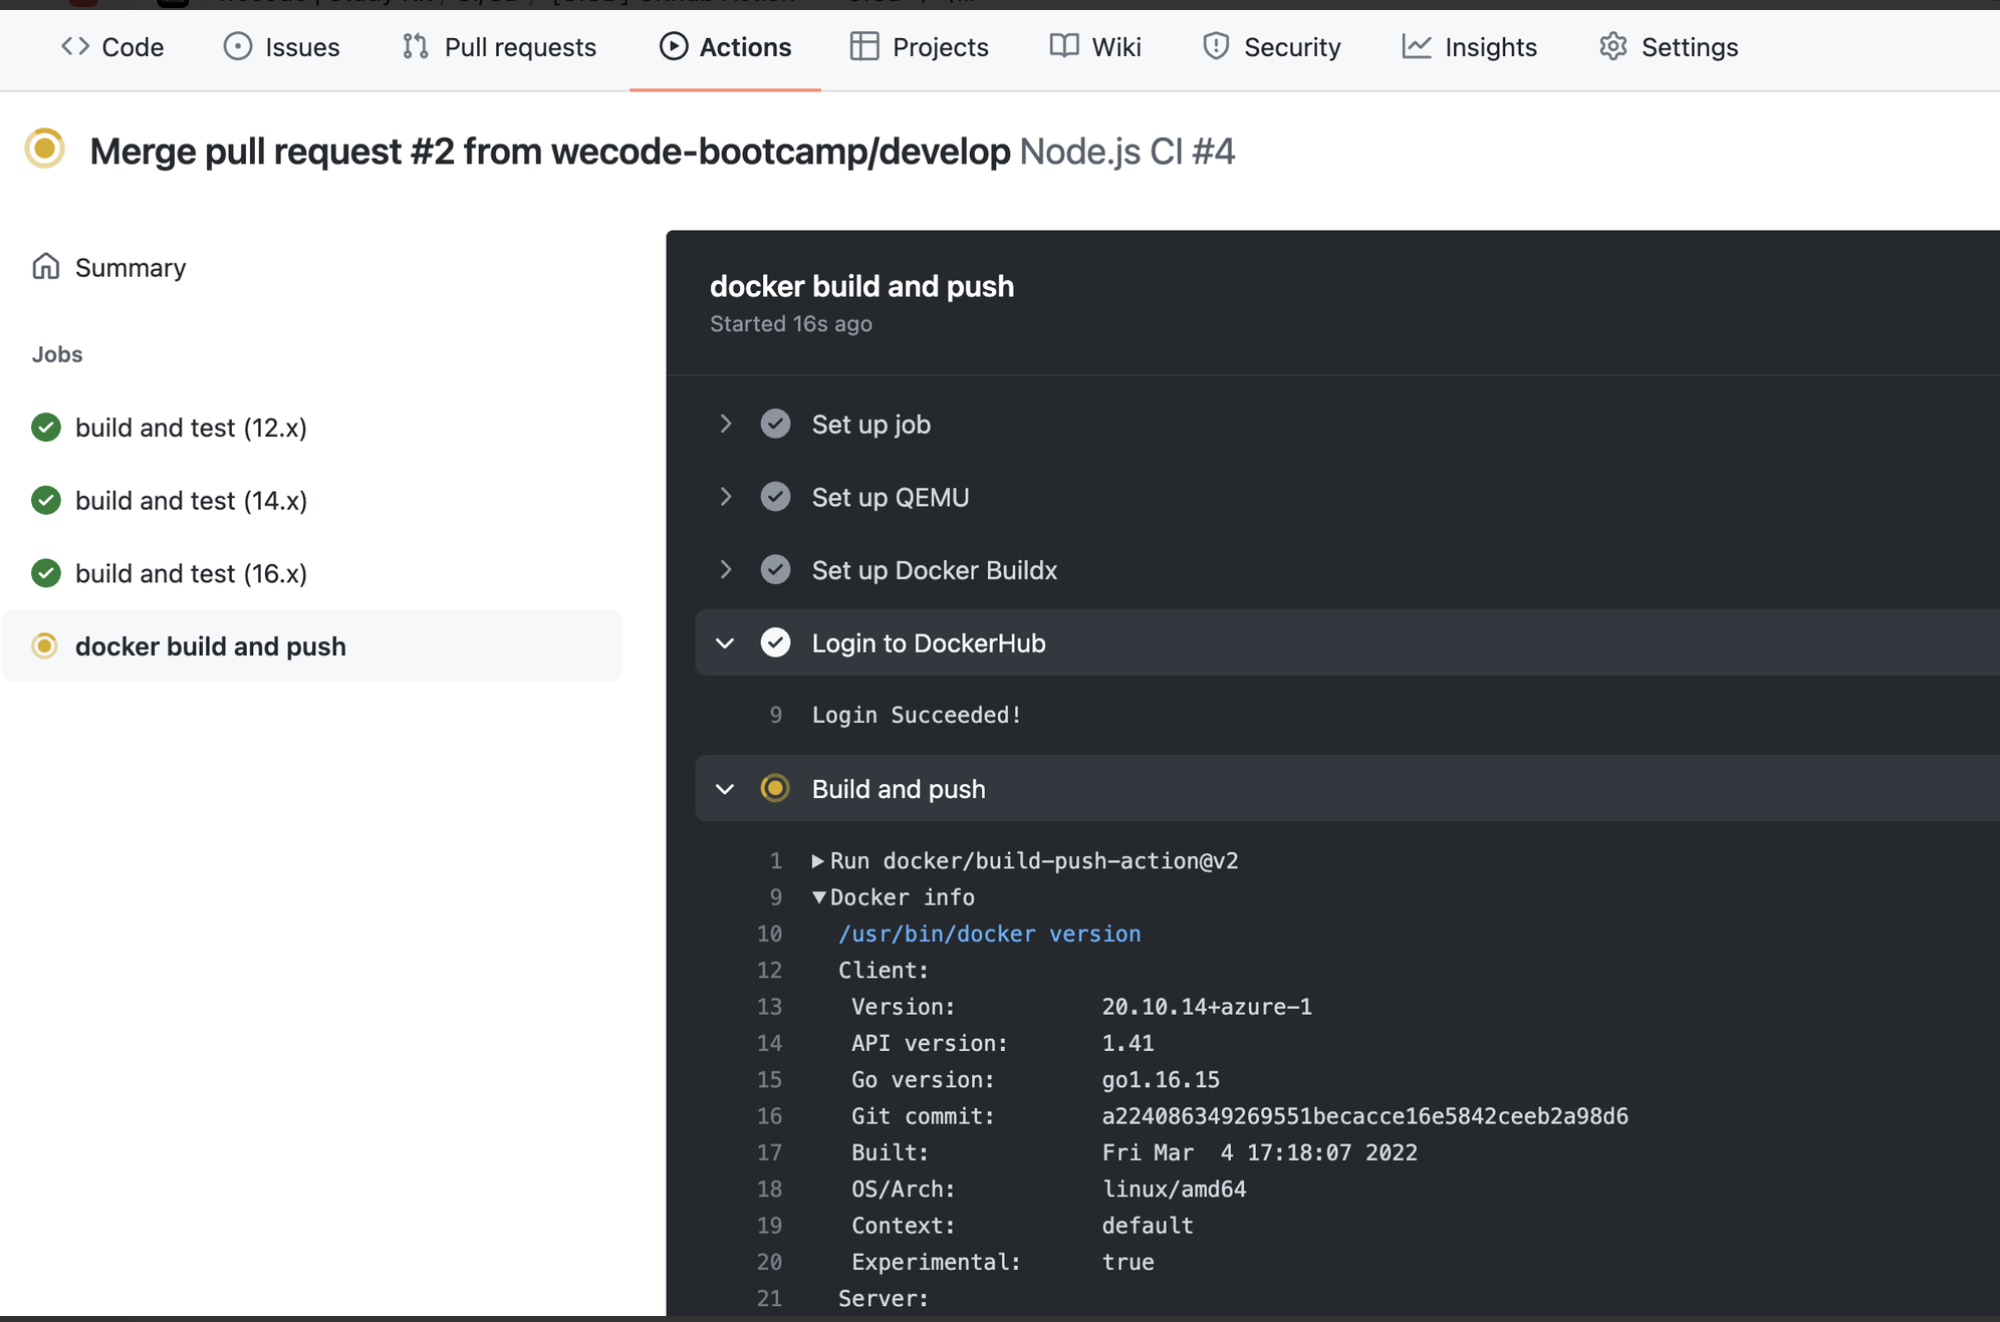Open the Actions tab
Viewport: 2000px width, 1322px height.
pyautogui.click(x=725, y=46)
